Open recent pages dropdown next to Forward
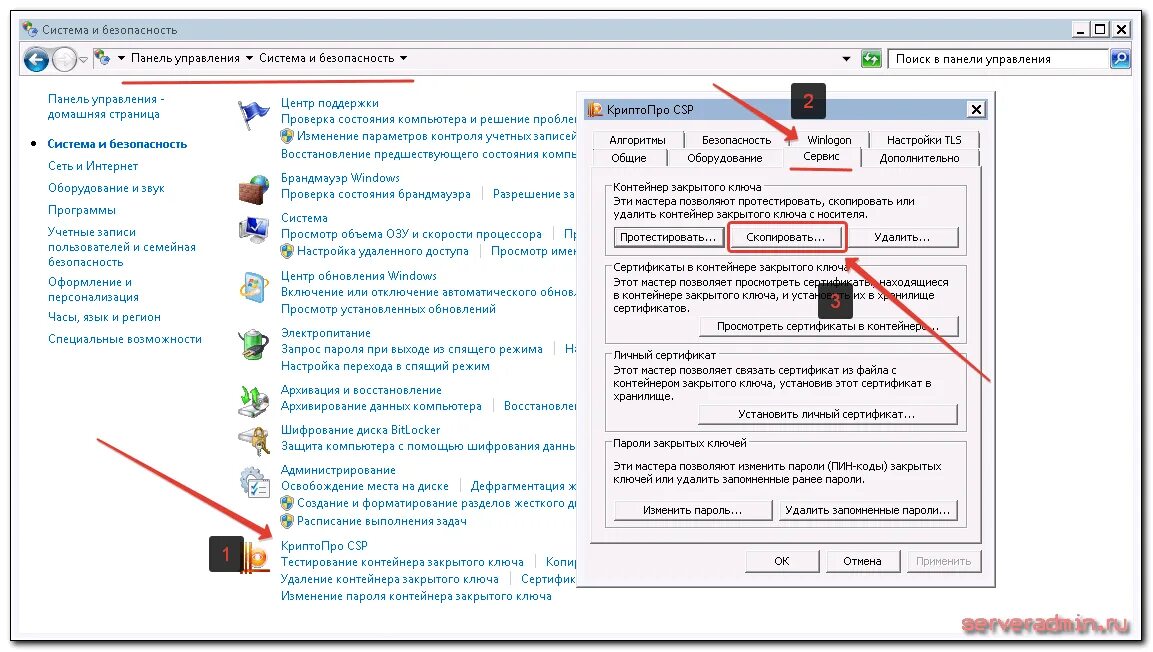Viewport: 1153px width, 652px height. point(83,59)
